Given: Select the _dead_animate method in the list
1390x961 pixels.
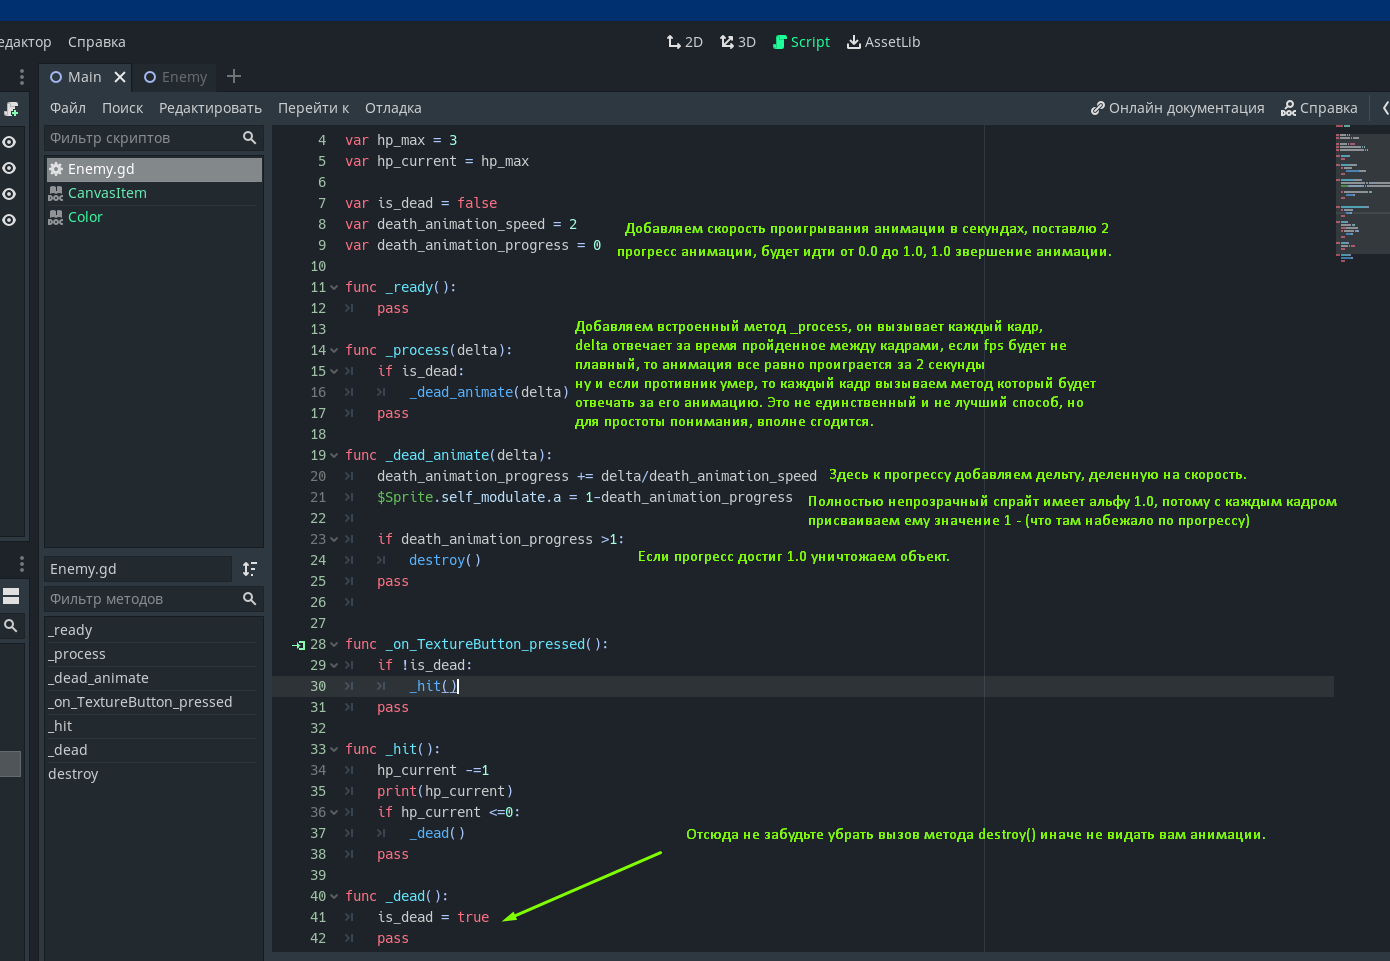Looking at the screenshot, I should [98, 678].
